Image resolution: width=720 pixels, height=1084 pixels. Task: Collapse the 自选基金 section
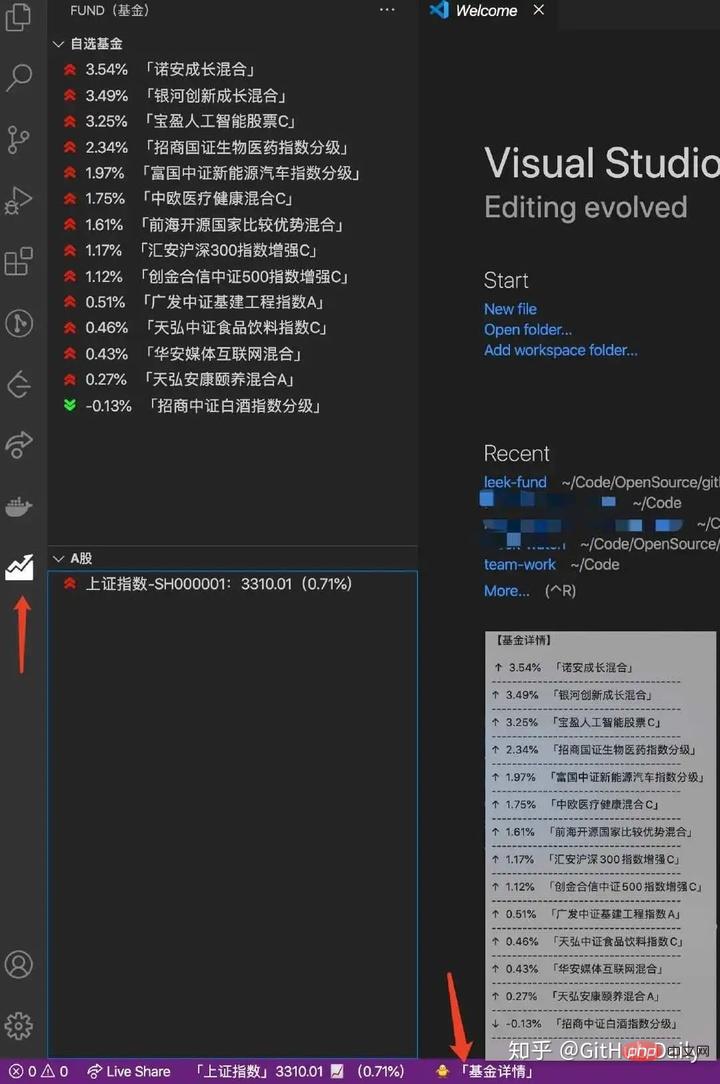tap(58, 44)
